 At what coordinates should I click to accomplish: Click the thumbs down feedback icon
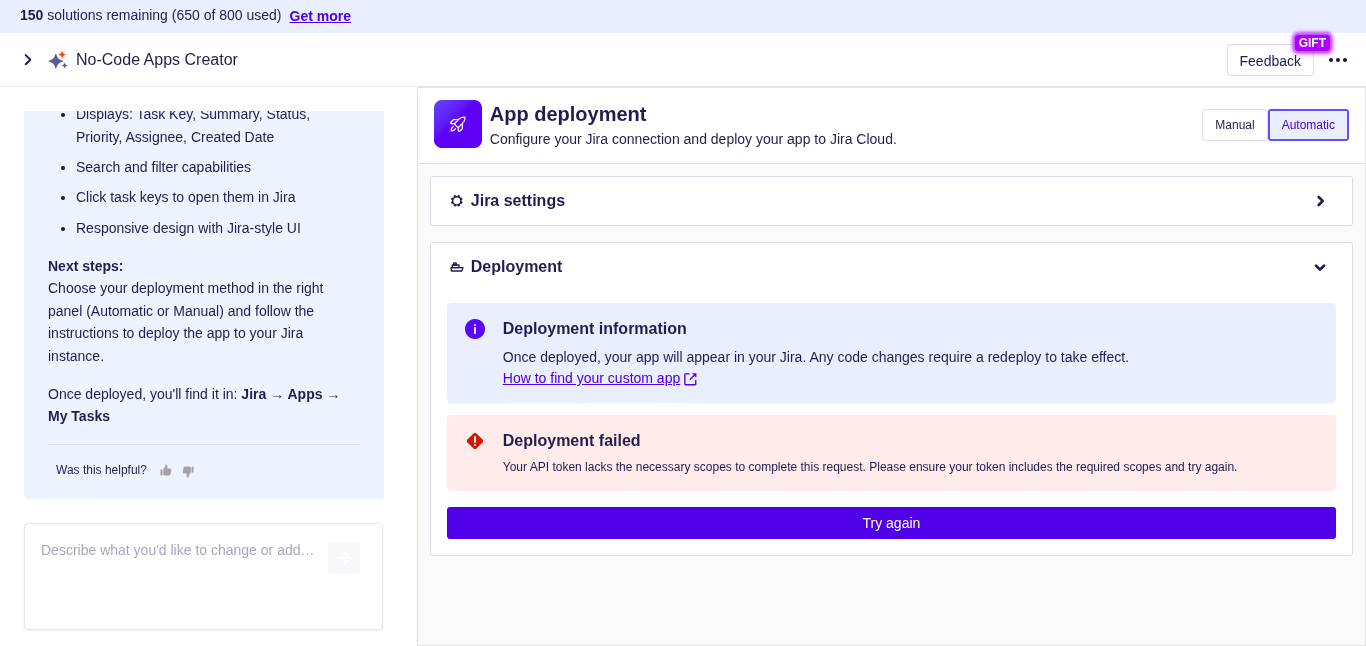[x=188, y=470]
